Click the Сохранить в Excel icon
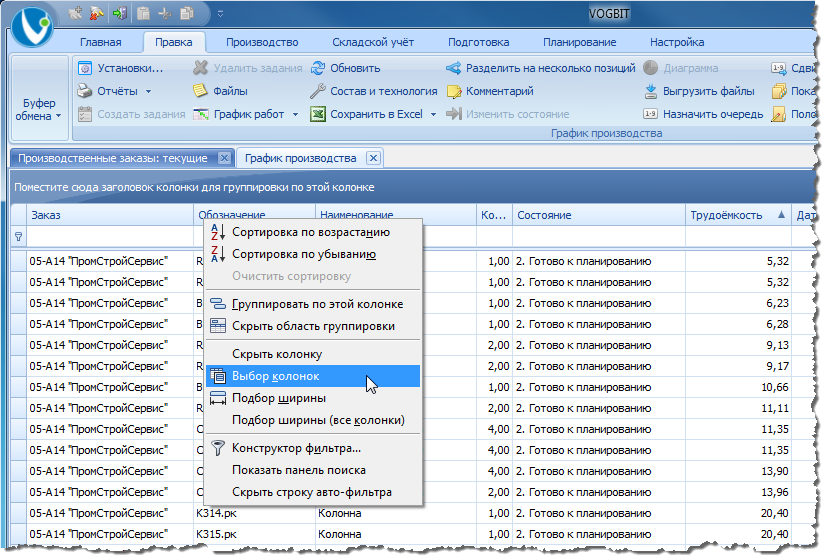 click(x=318, y=114)
